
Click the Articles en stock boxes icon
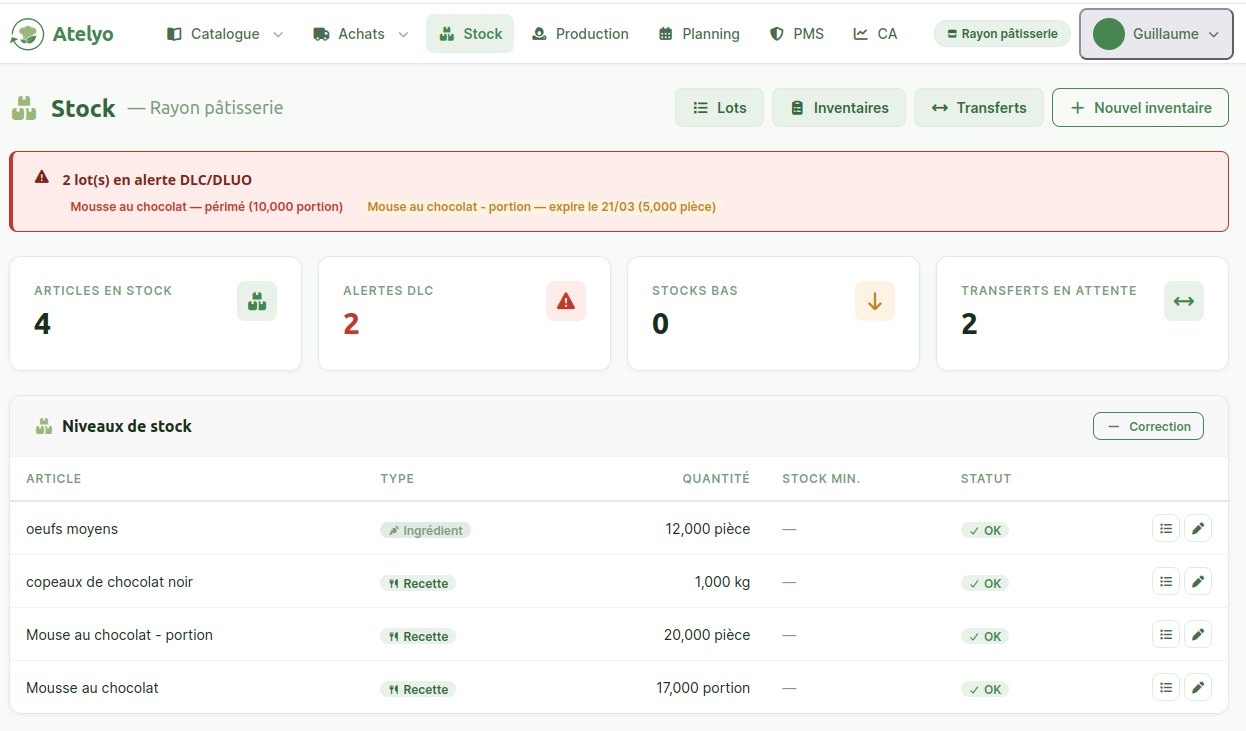(256, 301)
